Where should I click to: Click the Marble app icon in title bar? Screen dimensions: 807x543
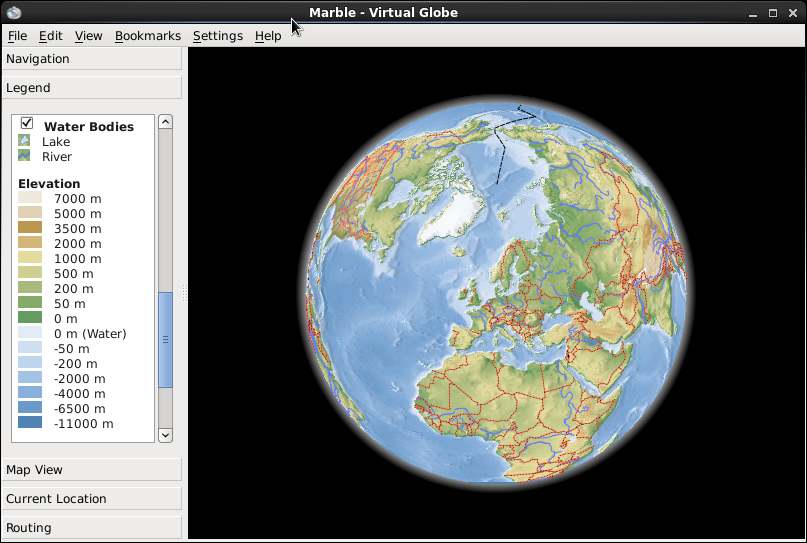(x=13, y=12)
